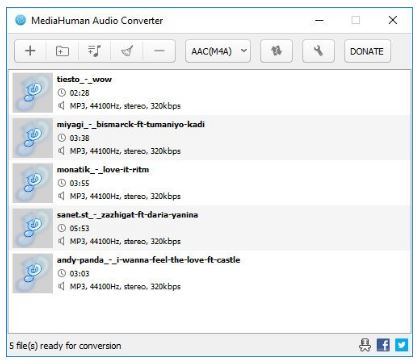The width and height of the screenshot is (419, 364).
Task: Click the 03:55 duration text
Action: (x=79, y=183)
